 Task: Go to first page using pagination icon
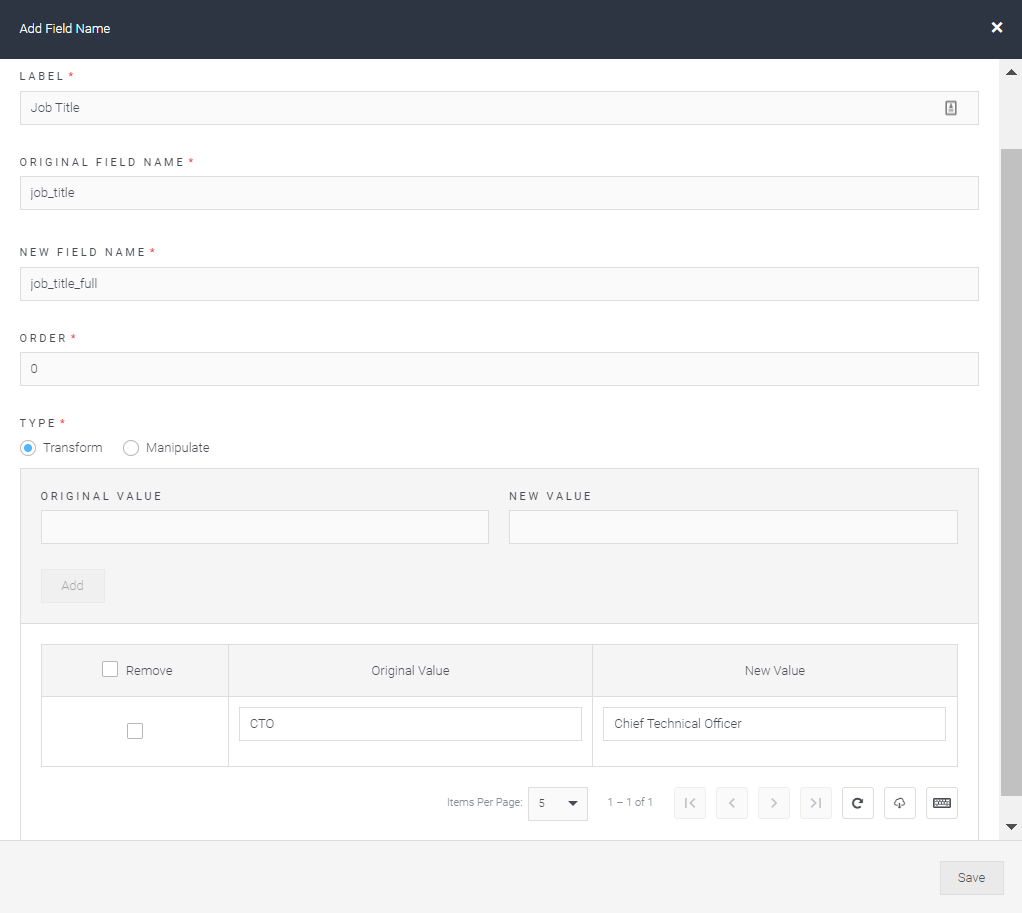coord(689,803)
